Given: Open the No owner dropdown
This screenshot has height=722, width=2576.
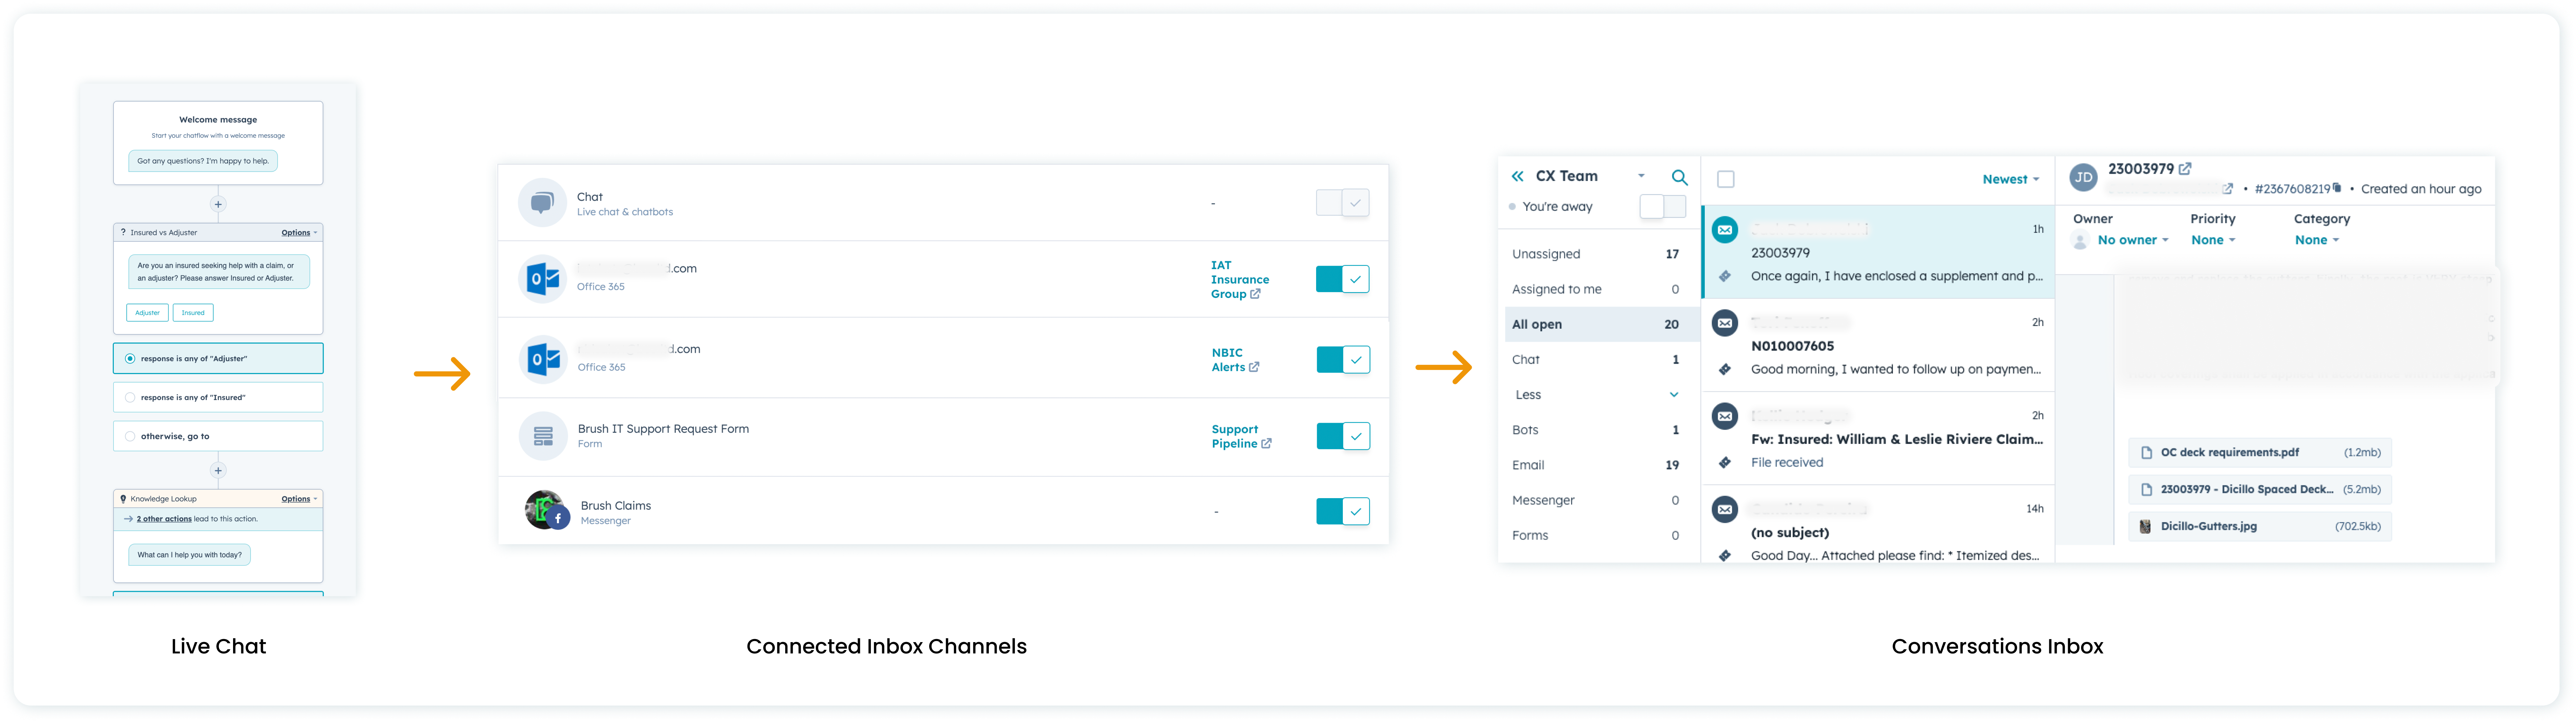Looking at the screenshot, I should [x=2133, y=240].
